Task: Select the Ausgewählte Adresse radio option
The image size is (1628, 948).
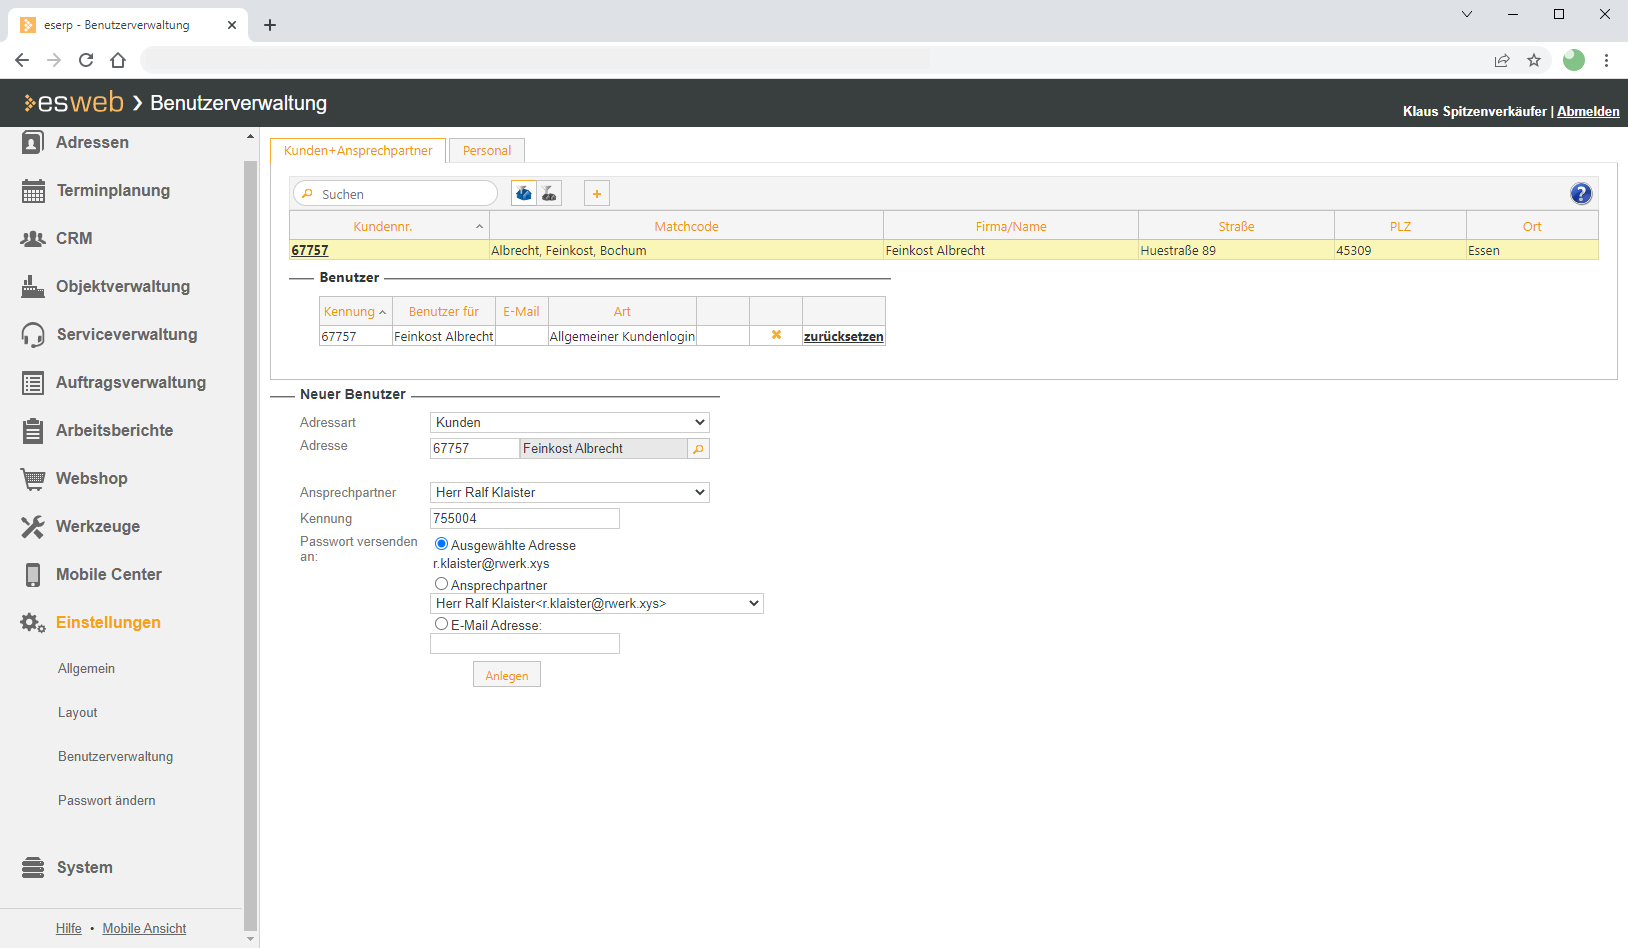Action: [441, 544]
